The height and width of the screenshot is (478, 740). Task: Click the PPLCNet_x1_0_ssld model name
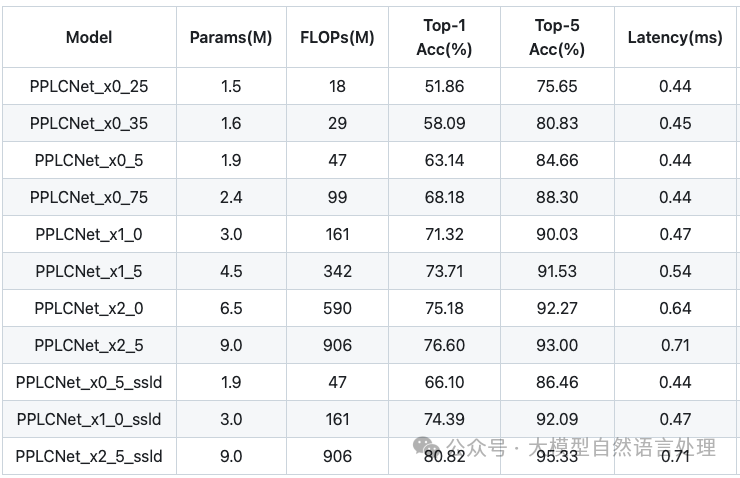pyautogui.click(x=89, y=419)
